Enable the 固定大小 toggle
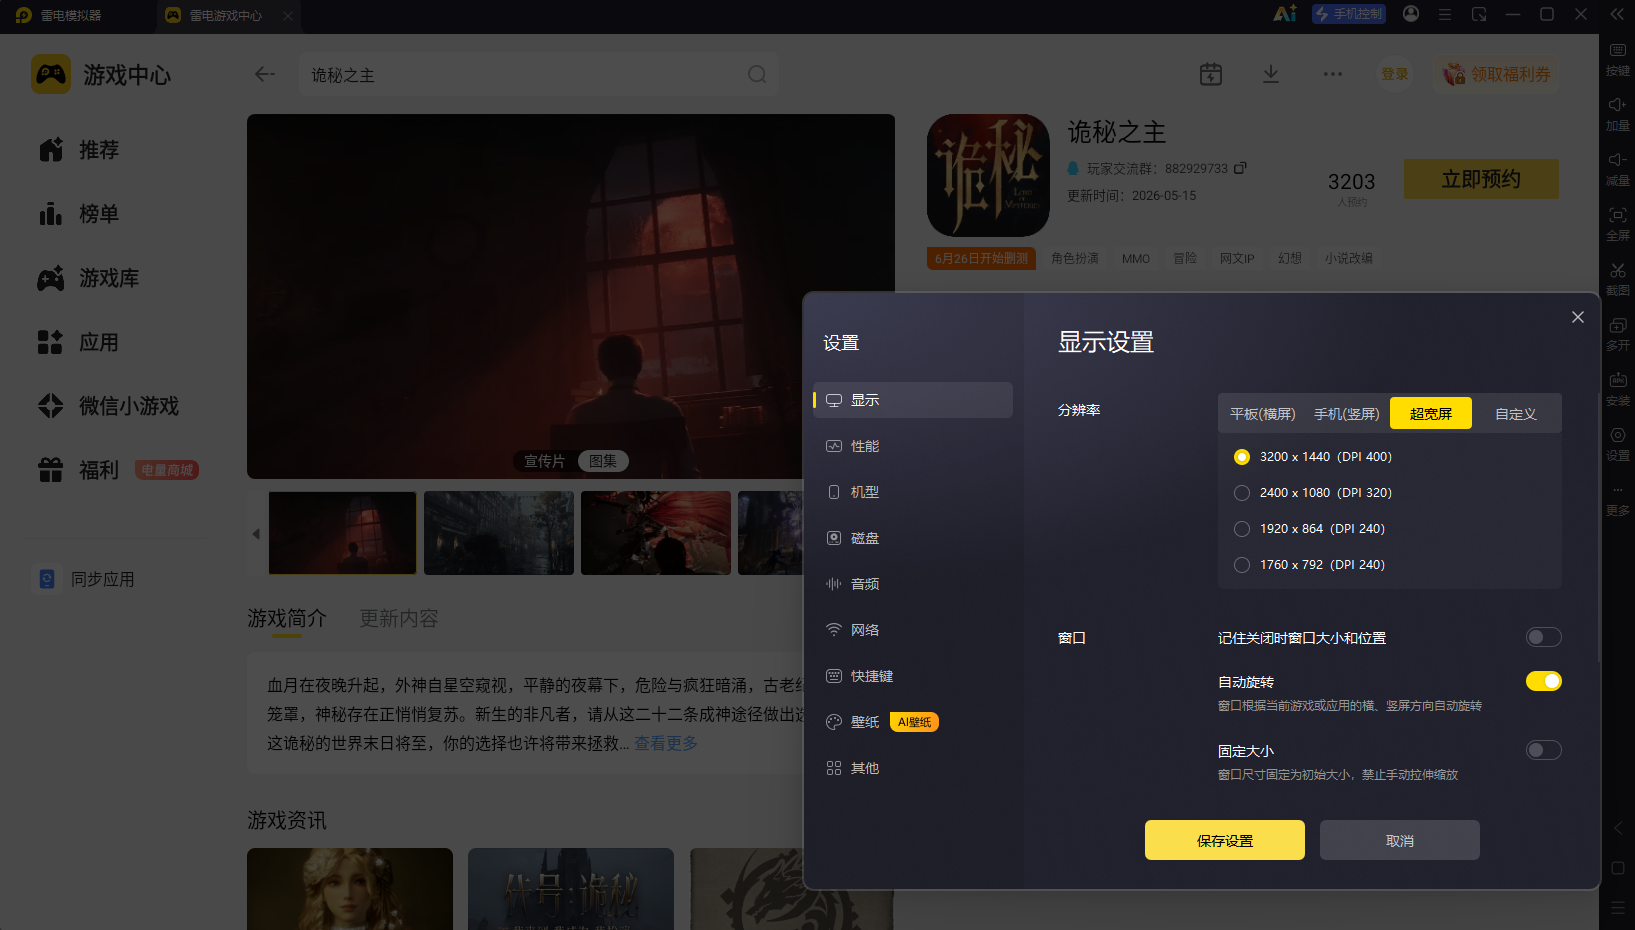This screenshot has height=930, width=1635. tap(1544, 750)
